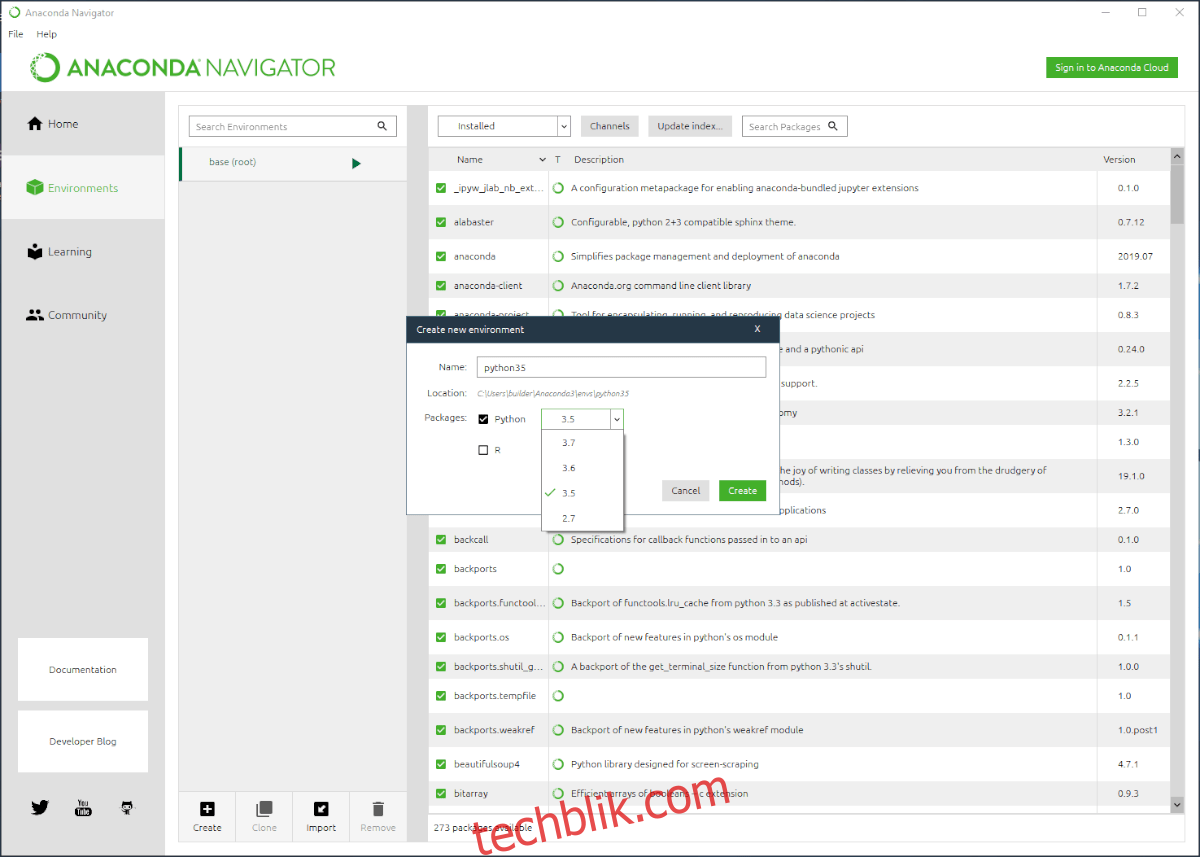Open the File menu
This screenshot has height=857, width=1200.
[16, 34]
